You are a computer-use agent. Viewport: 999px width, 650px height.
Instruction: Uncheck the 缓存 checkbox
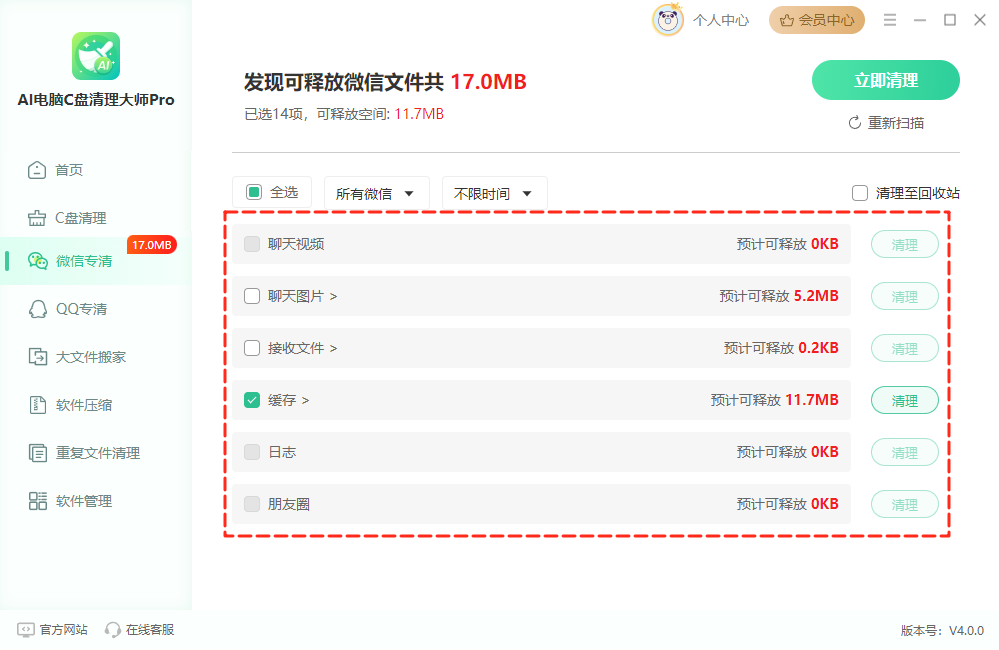coord(252,400)
